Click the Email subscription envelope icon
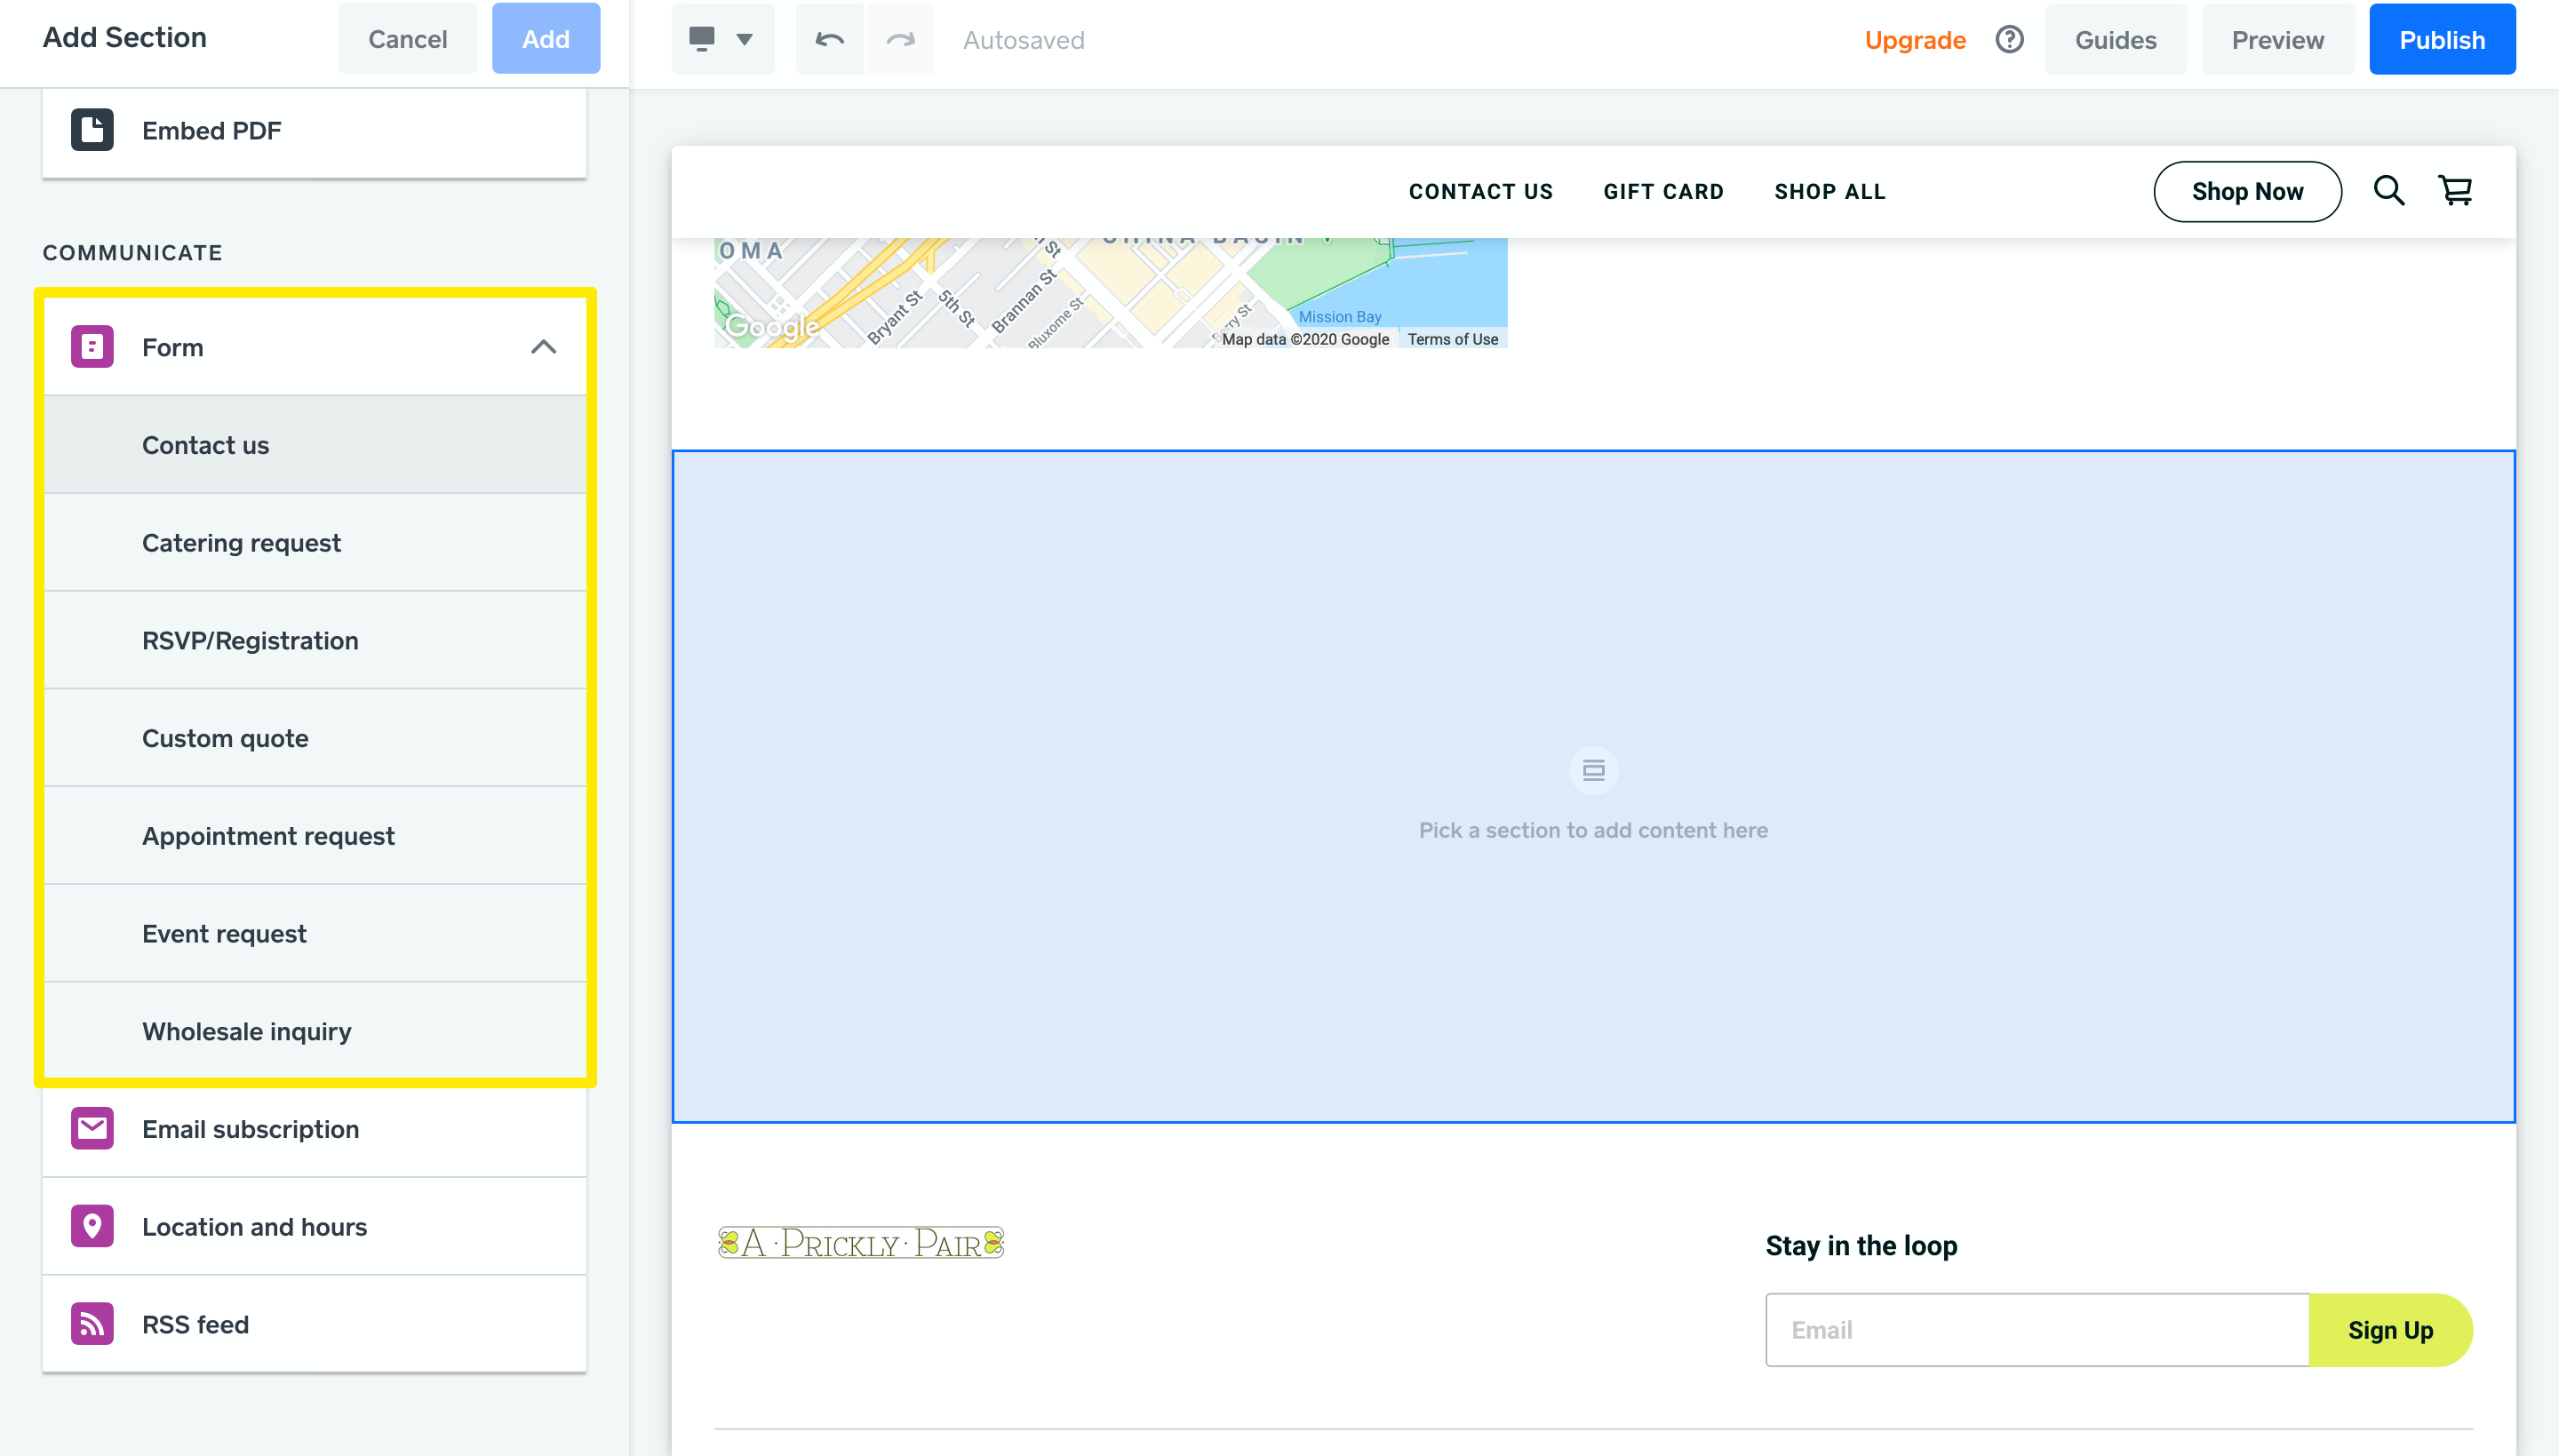2559x1456 pixels. 92,1128
